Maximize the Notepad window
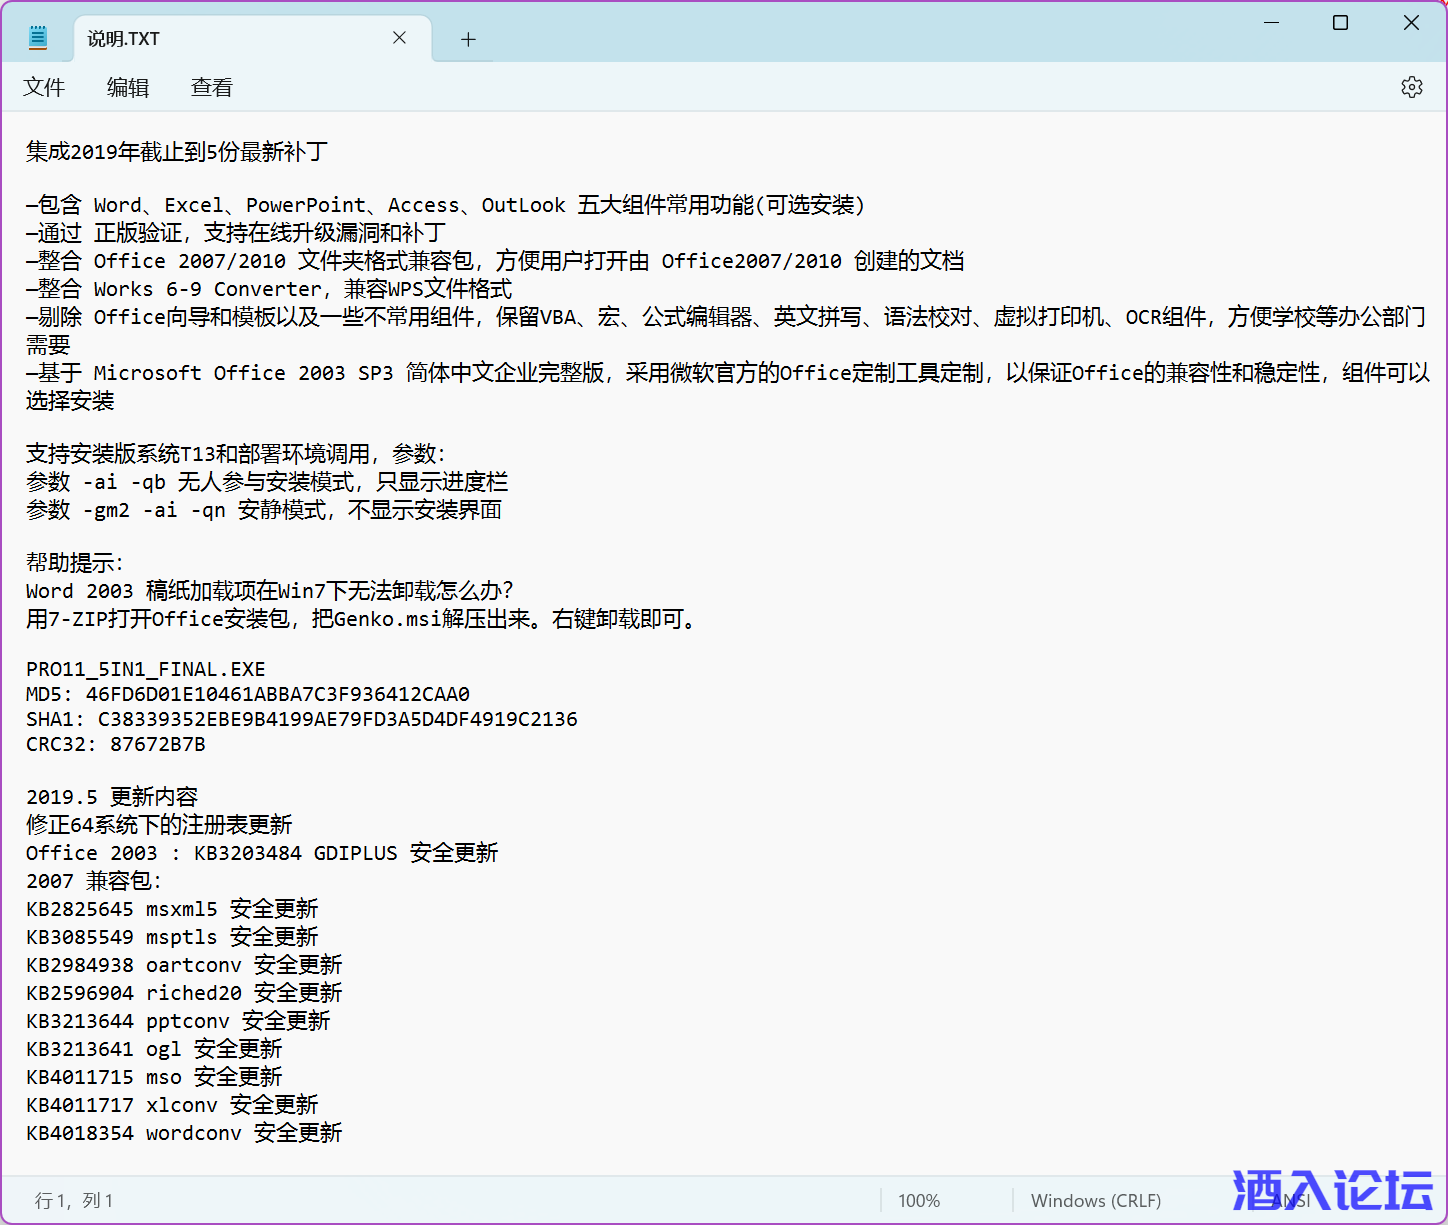Viewport: 1448px width, 1225px height. [1340, 22]
